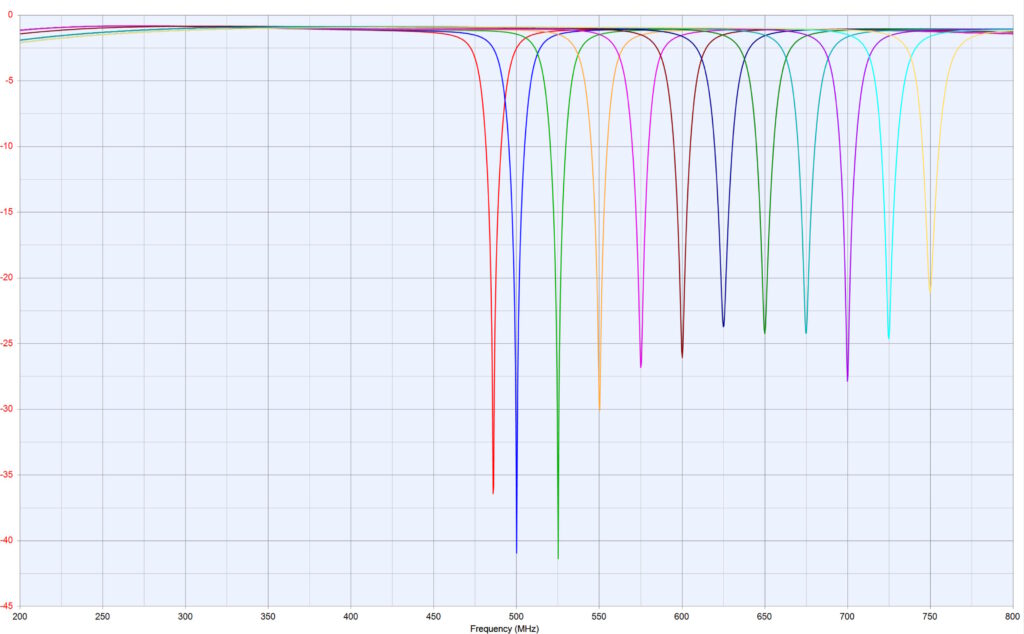Image resolution: width=1024 pixels, height=634 pixels.
Task: Select the y-axis tick label "-5"
Action: (x=8, y=80)
